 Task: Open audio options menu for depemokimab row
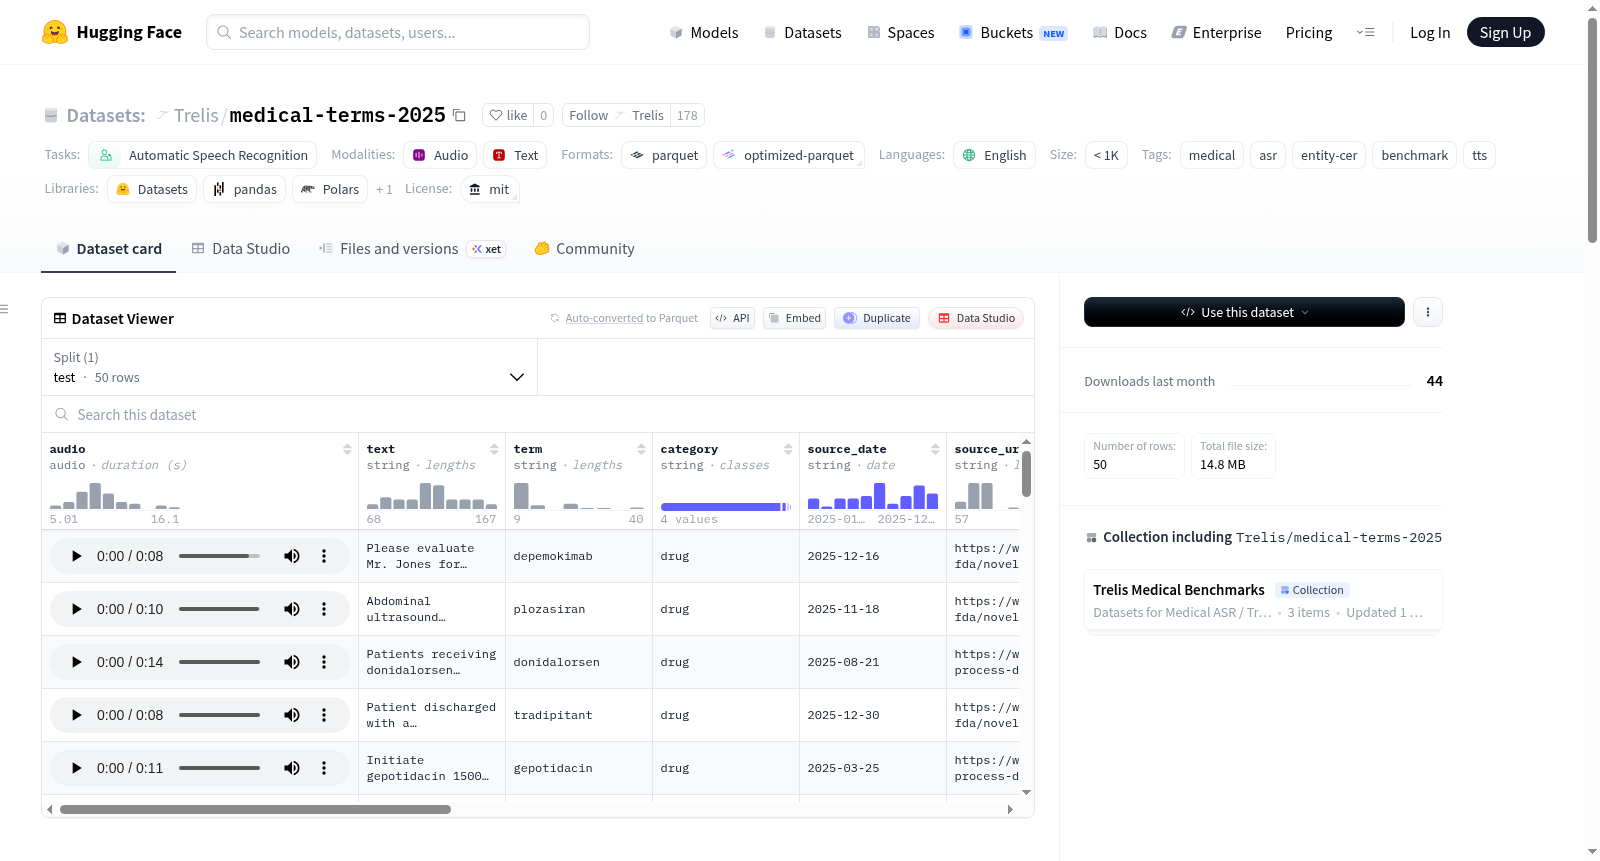[324, 556]
